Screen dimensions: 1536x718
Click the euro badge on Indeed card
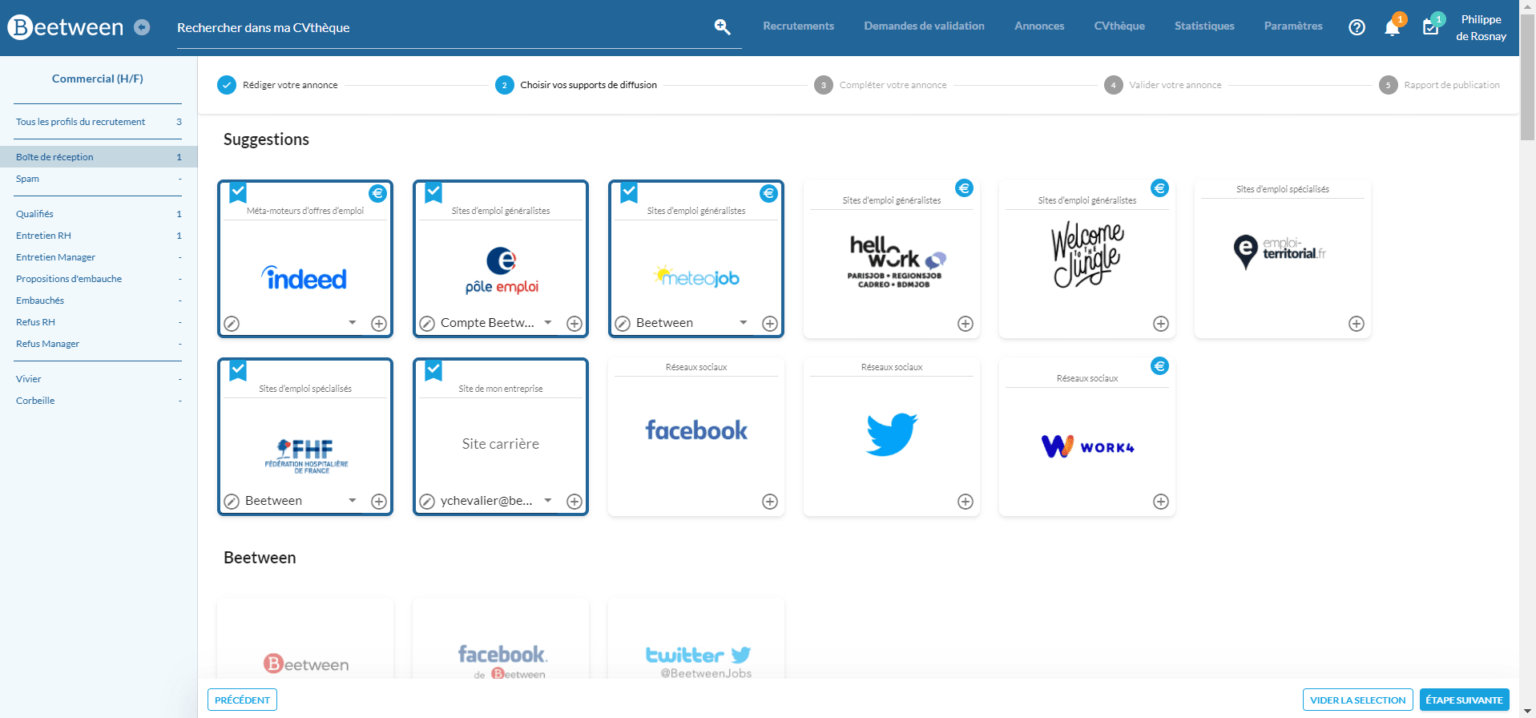[377, 193]
